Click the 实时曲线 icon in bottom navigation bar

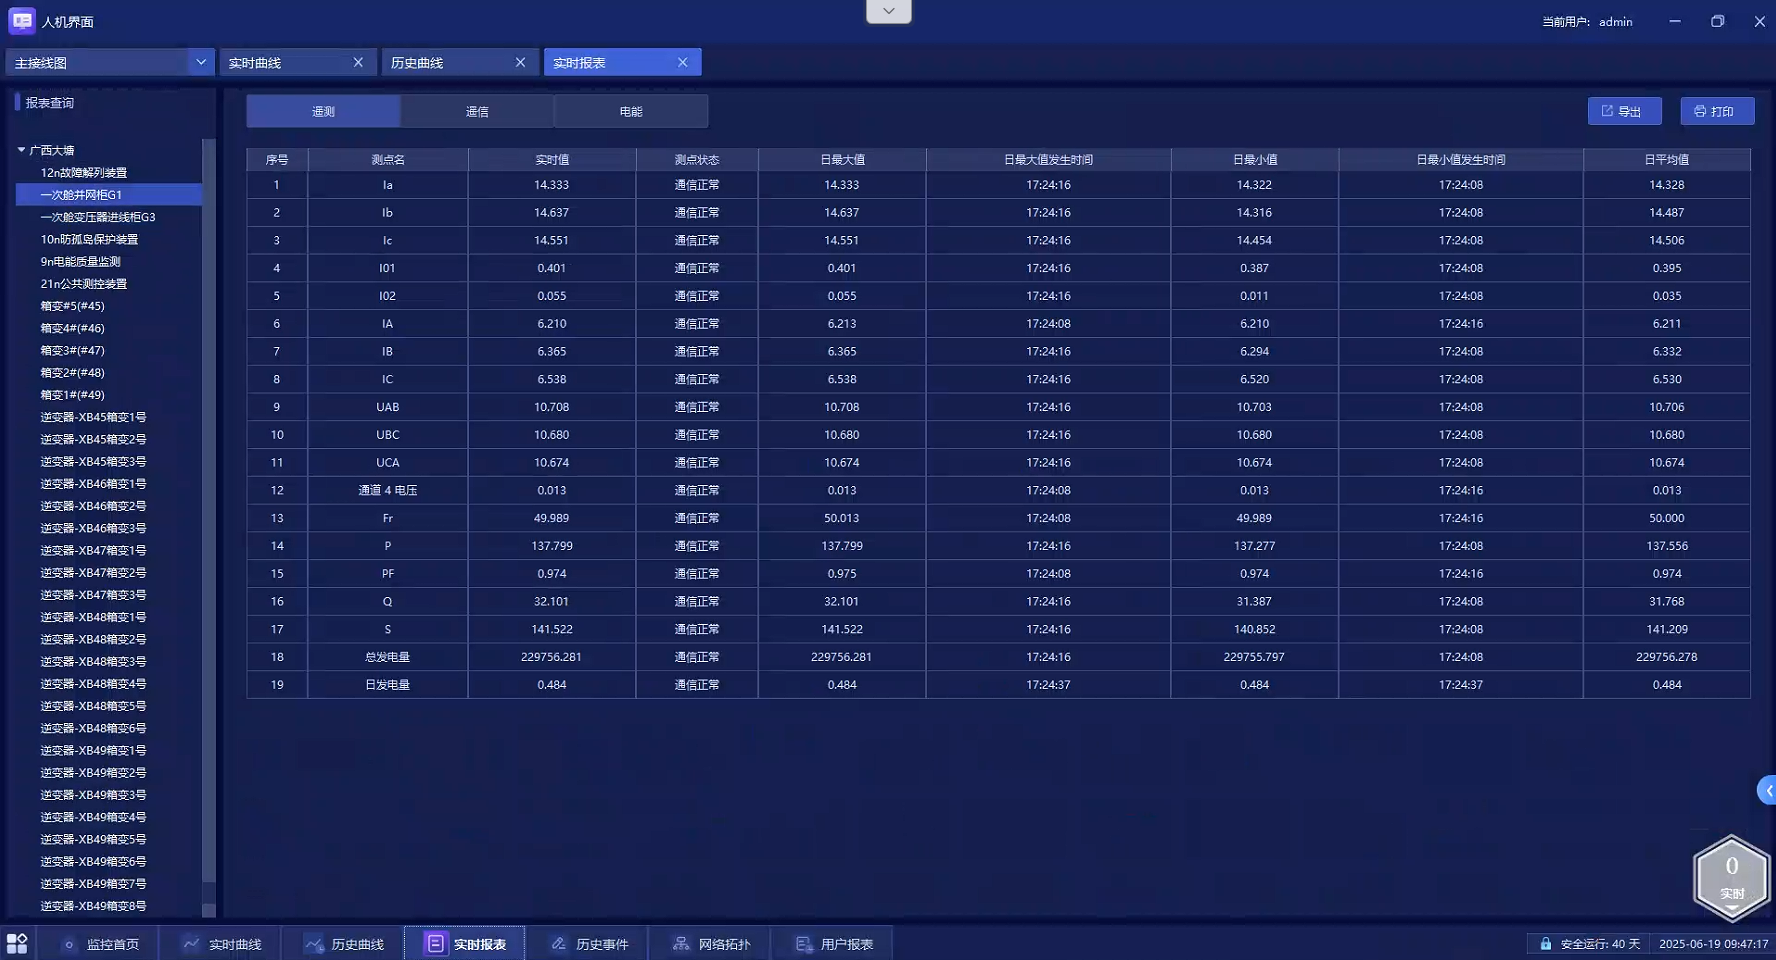tap(191, 944)
